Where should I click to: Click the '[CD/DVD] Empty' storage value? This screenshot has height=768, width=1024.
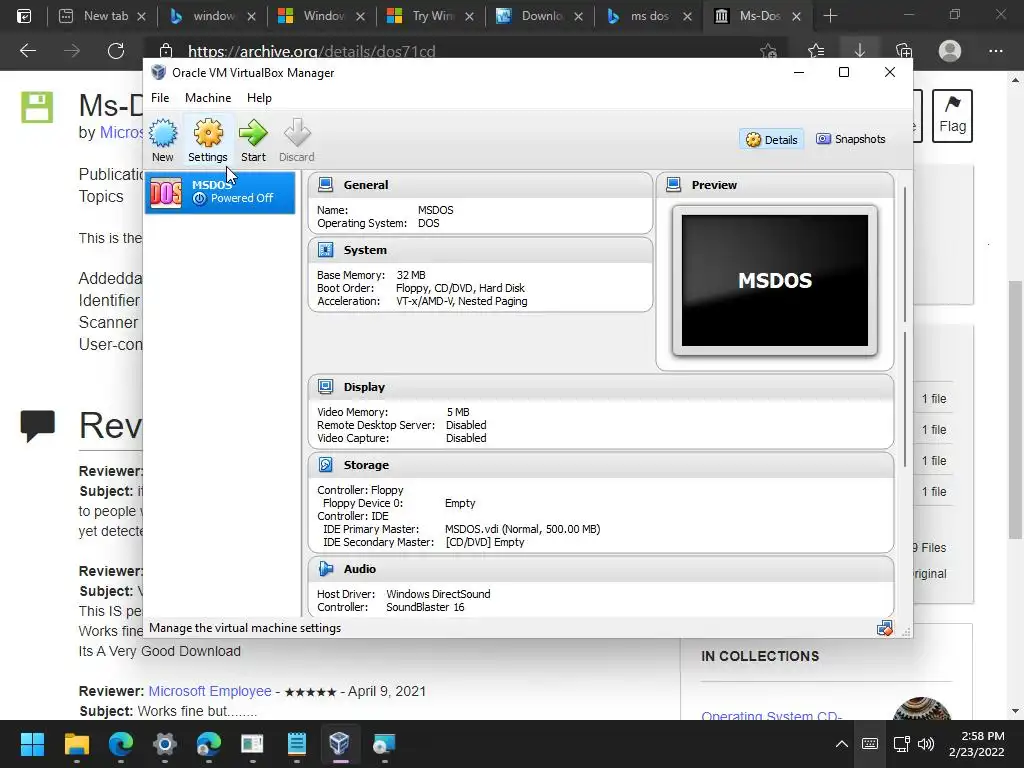point(485,542)
